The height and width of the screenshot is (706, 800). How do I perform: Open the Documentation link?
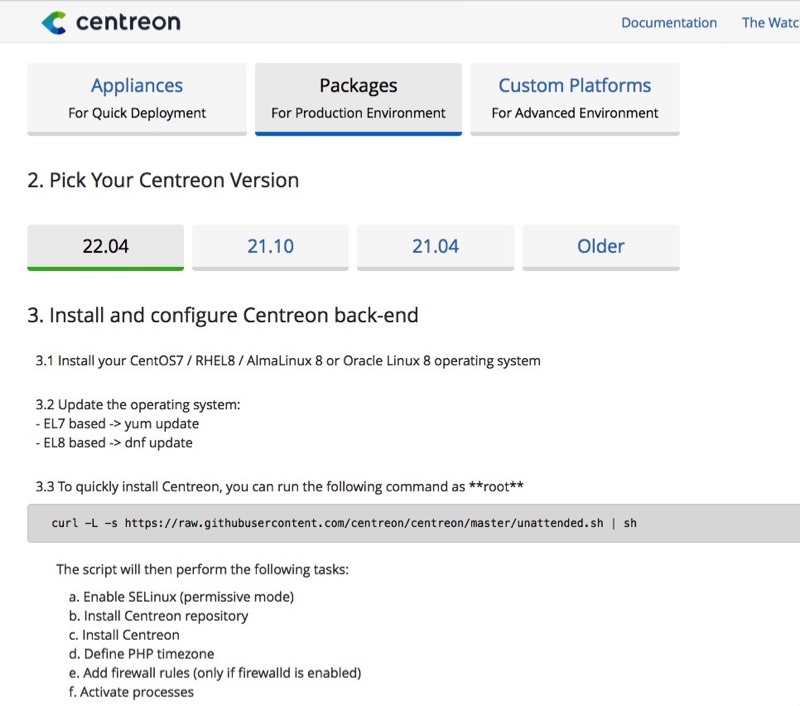669,22
